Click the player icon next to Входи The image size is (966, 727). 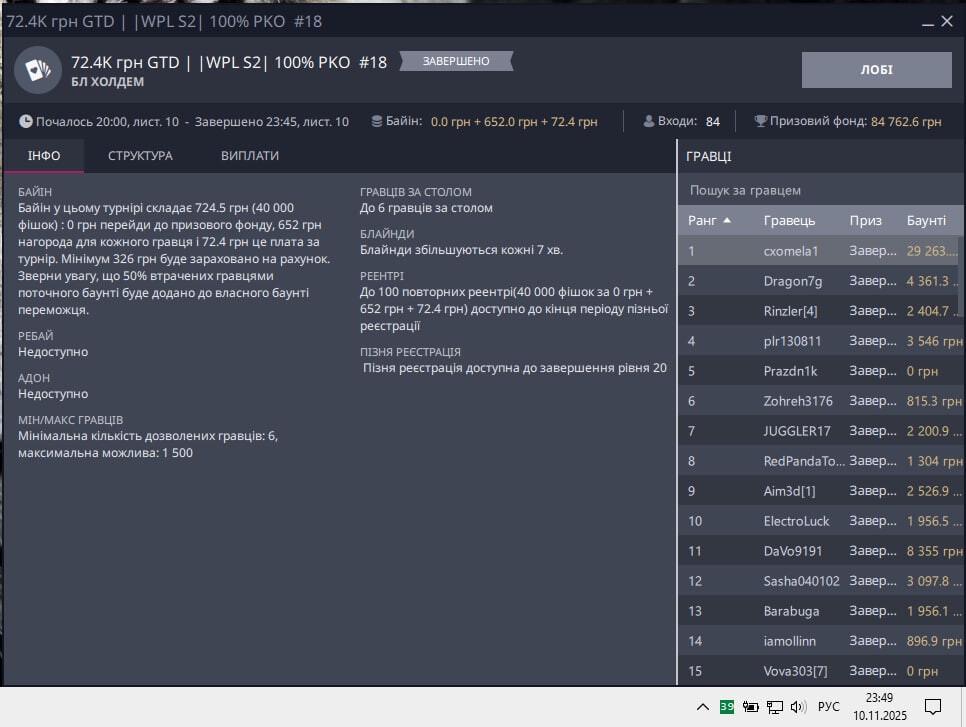[646, 121]
